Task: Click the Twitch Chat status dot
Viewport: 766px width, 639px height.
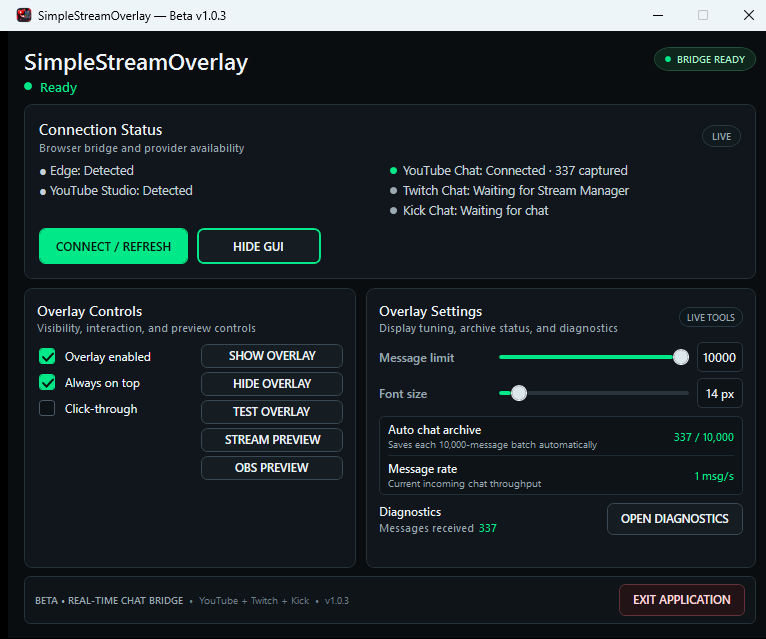Action: coord(393,191)
